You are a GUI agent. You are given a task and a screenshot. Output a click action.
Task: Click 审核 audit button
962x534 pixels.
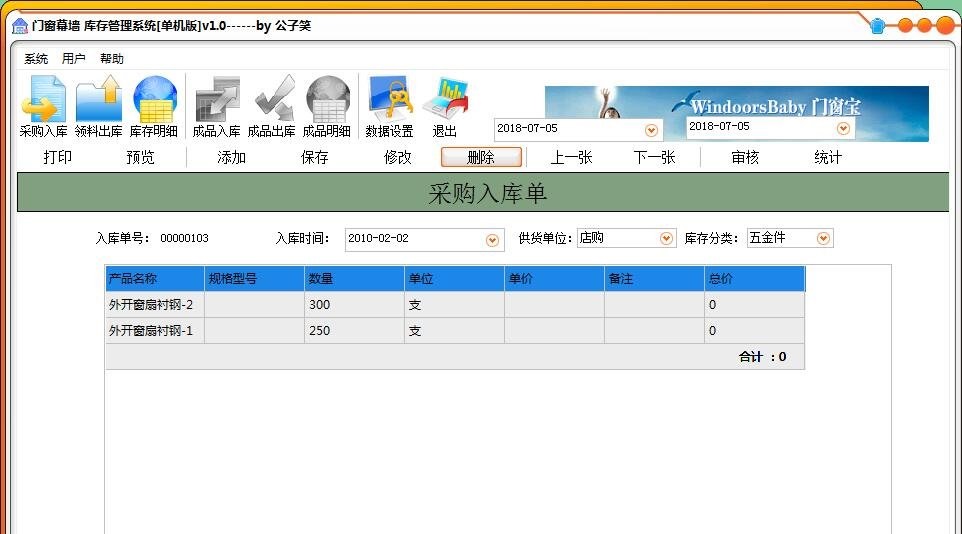745,157
